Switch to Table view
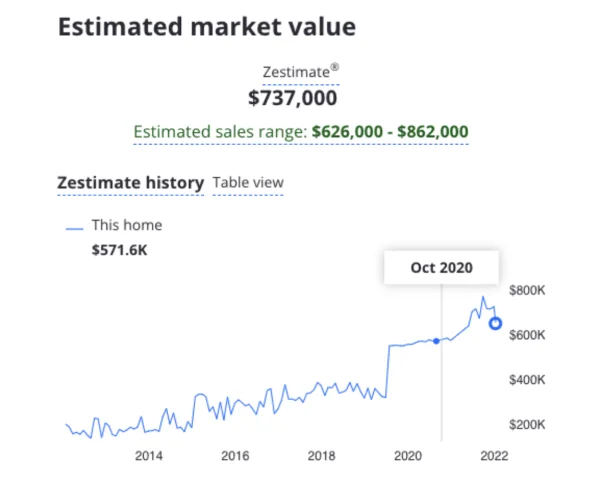Screen dimensions: 600x499 pos(248,183)
